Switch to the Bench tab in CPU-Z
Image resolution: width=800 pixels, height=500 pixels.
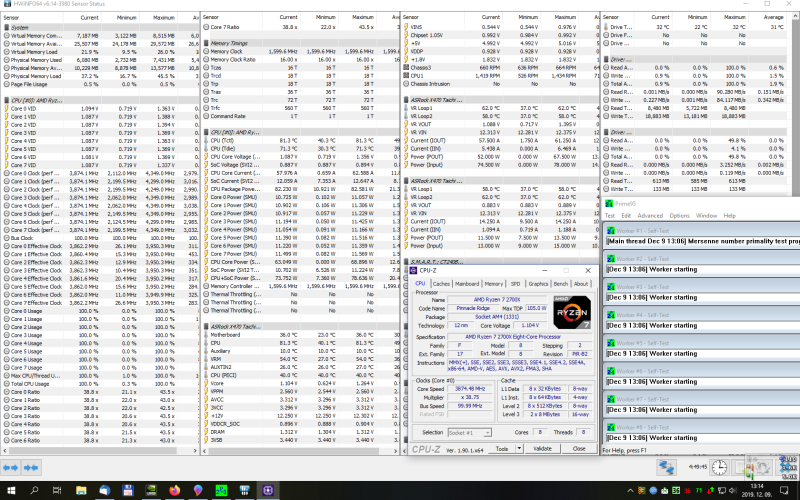(561, 284)
